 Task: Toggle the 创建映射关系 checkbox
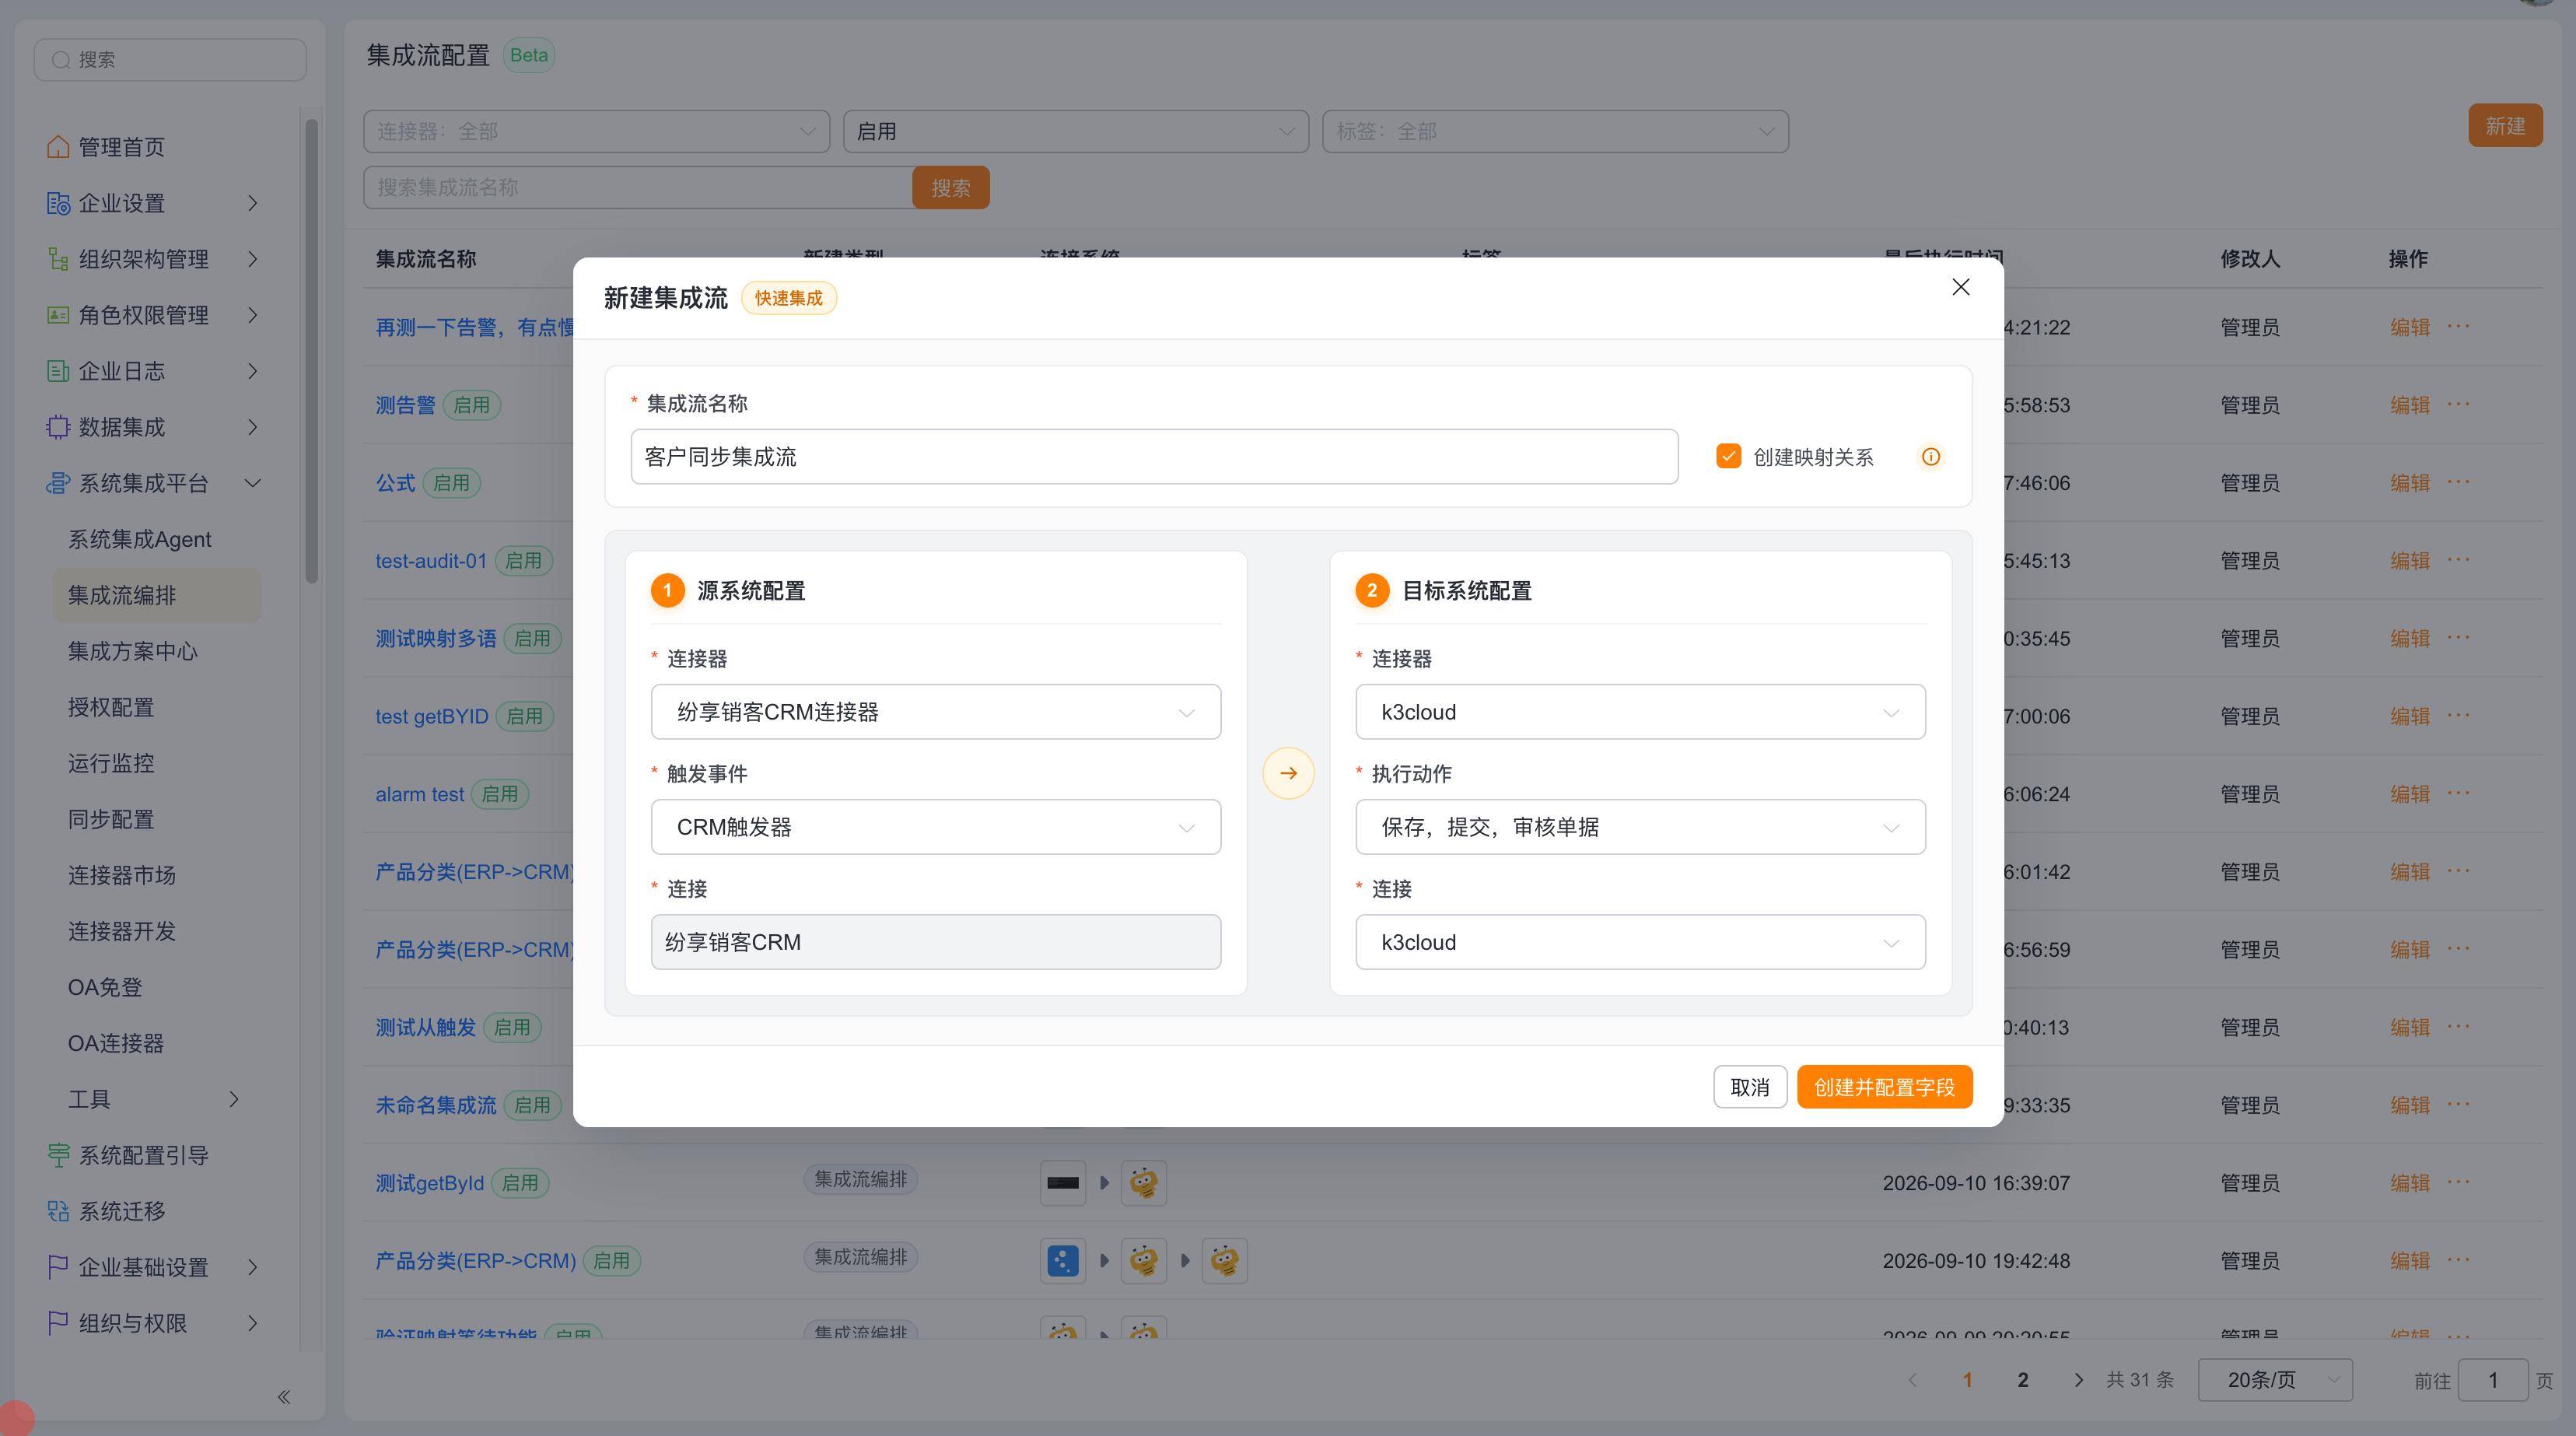click(1728, 456)
